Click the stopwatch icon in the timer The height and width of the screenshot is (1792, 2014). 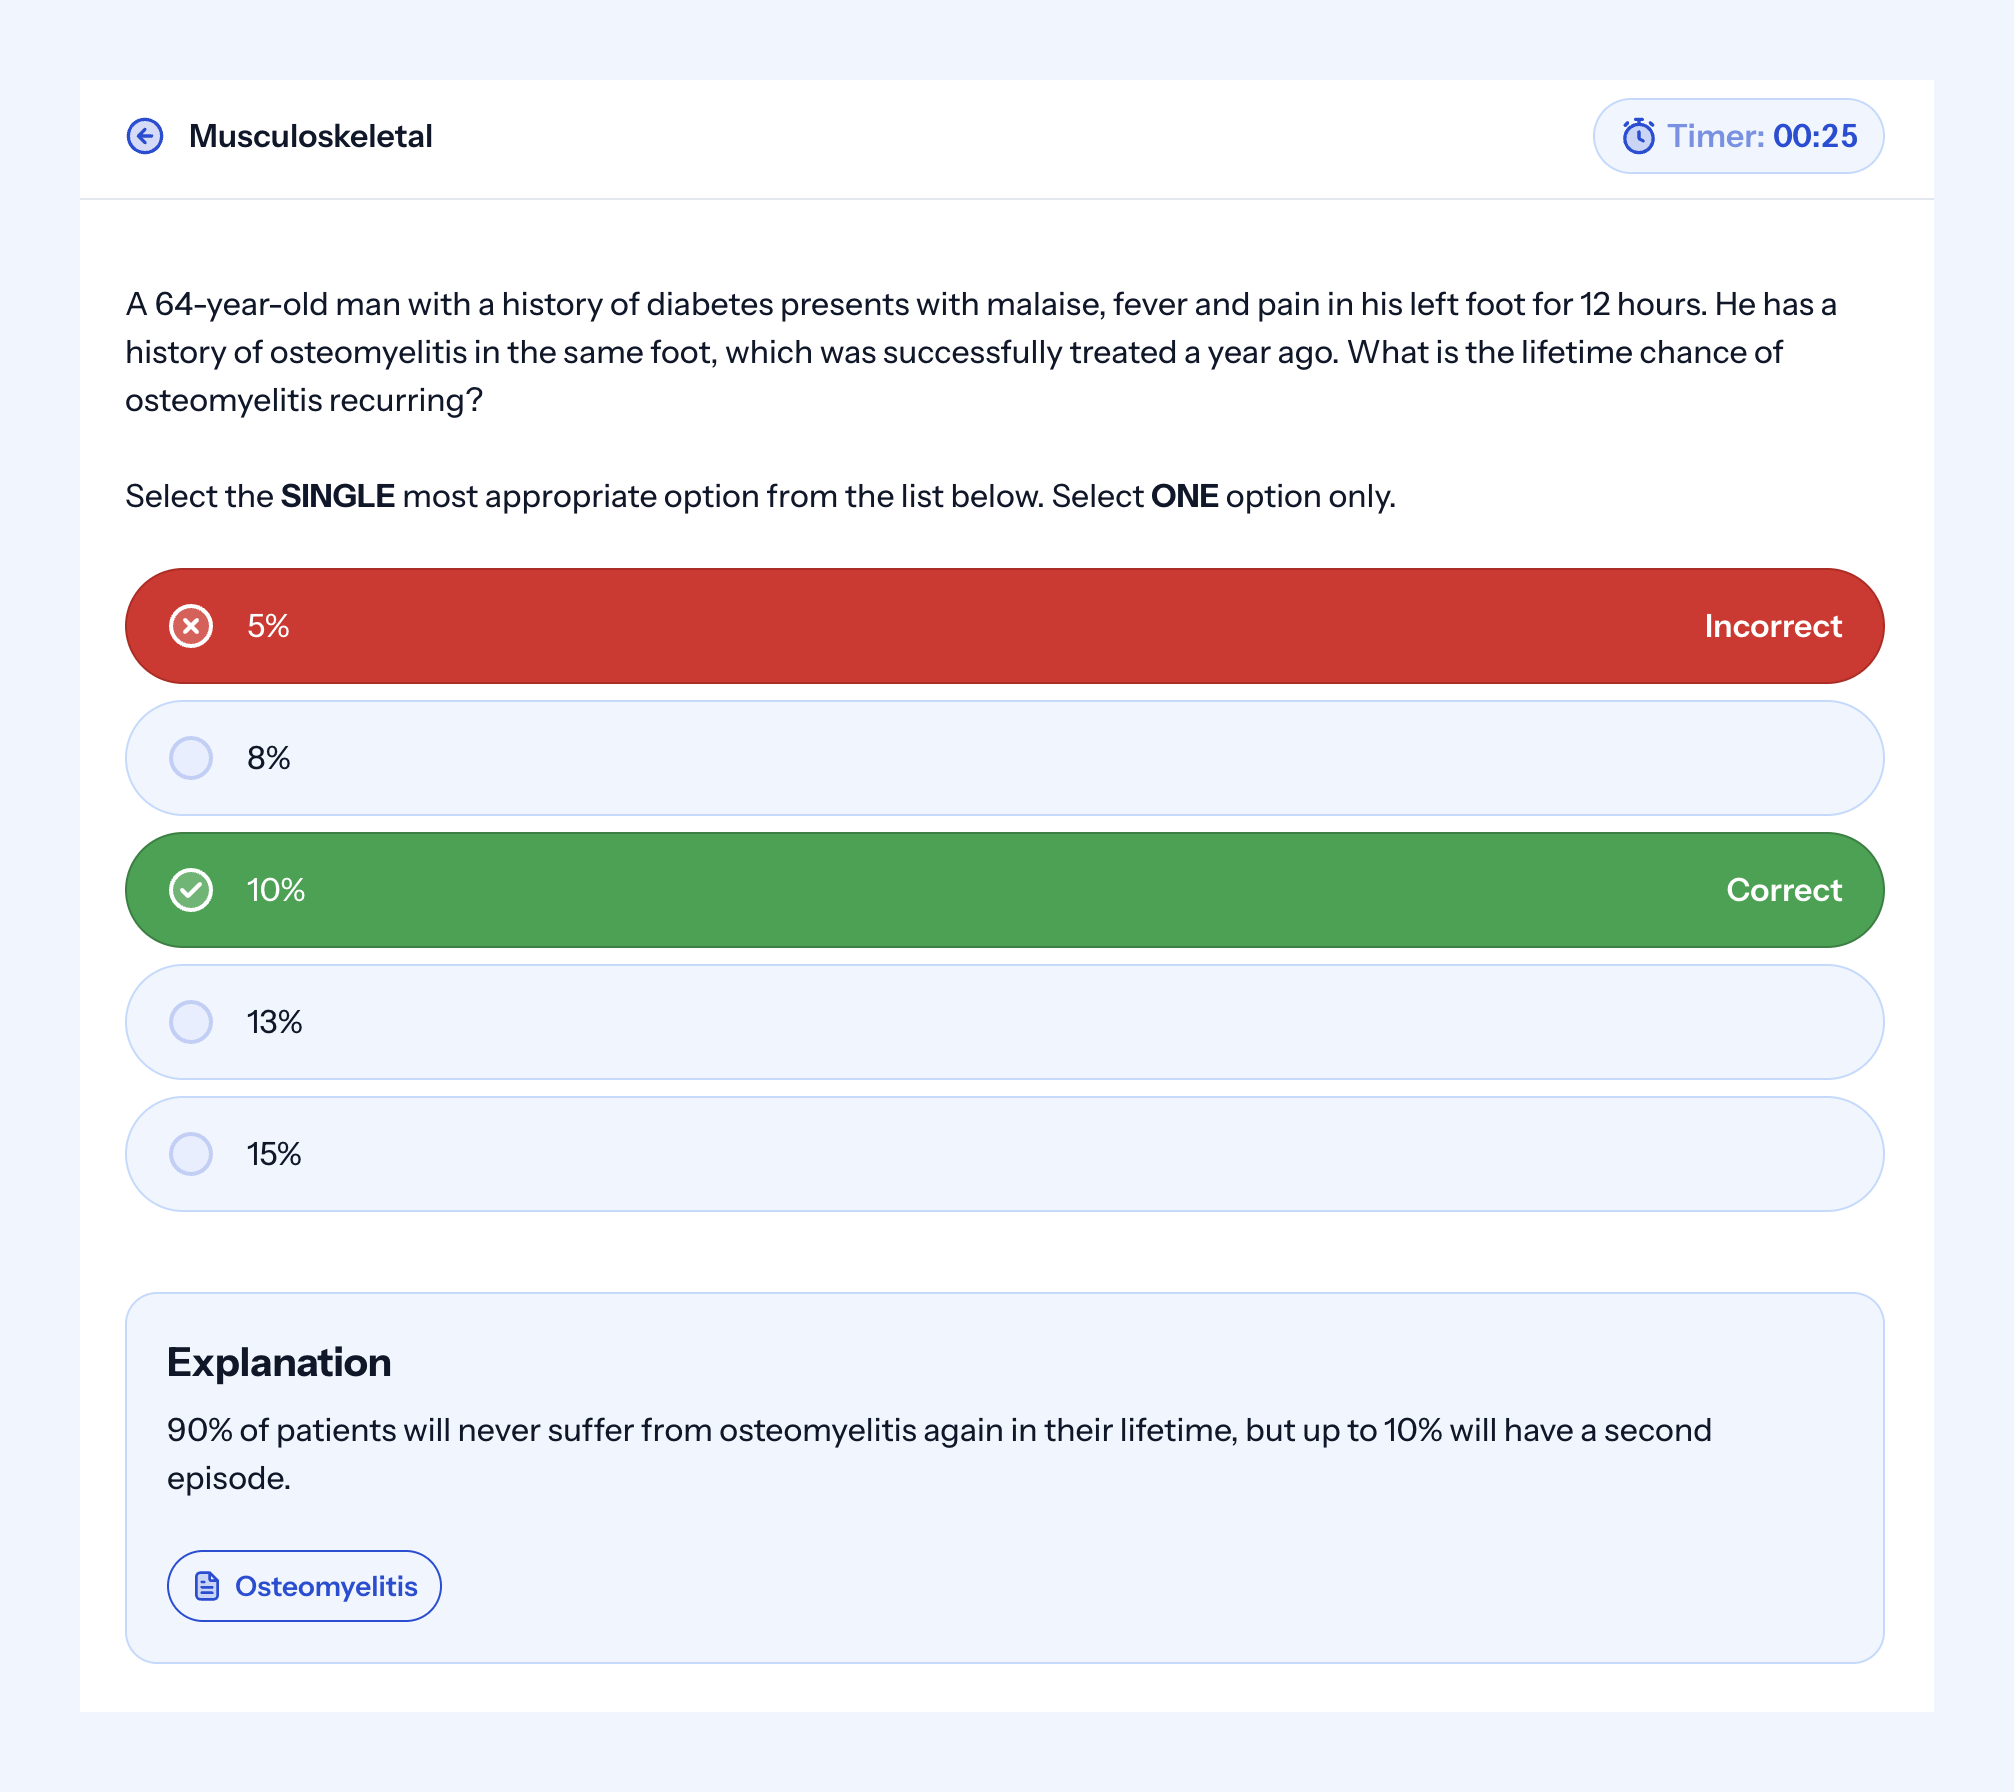[1638, 136]
